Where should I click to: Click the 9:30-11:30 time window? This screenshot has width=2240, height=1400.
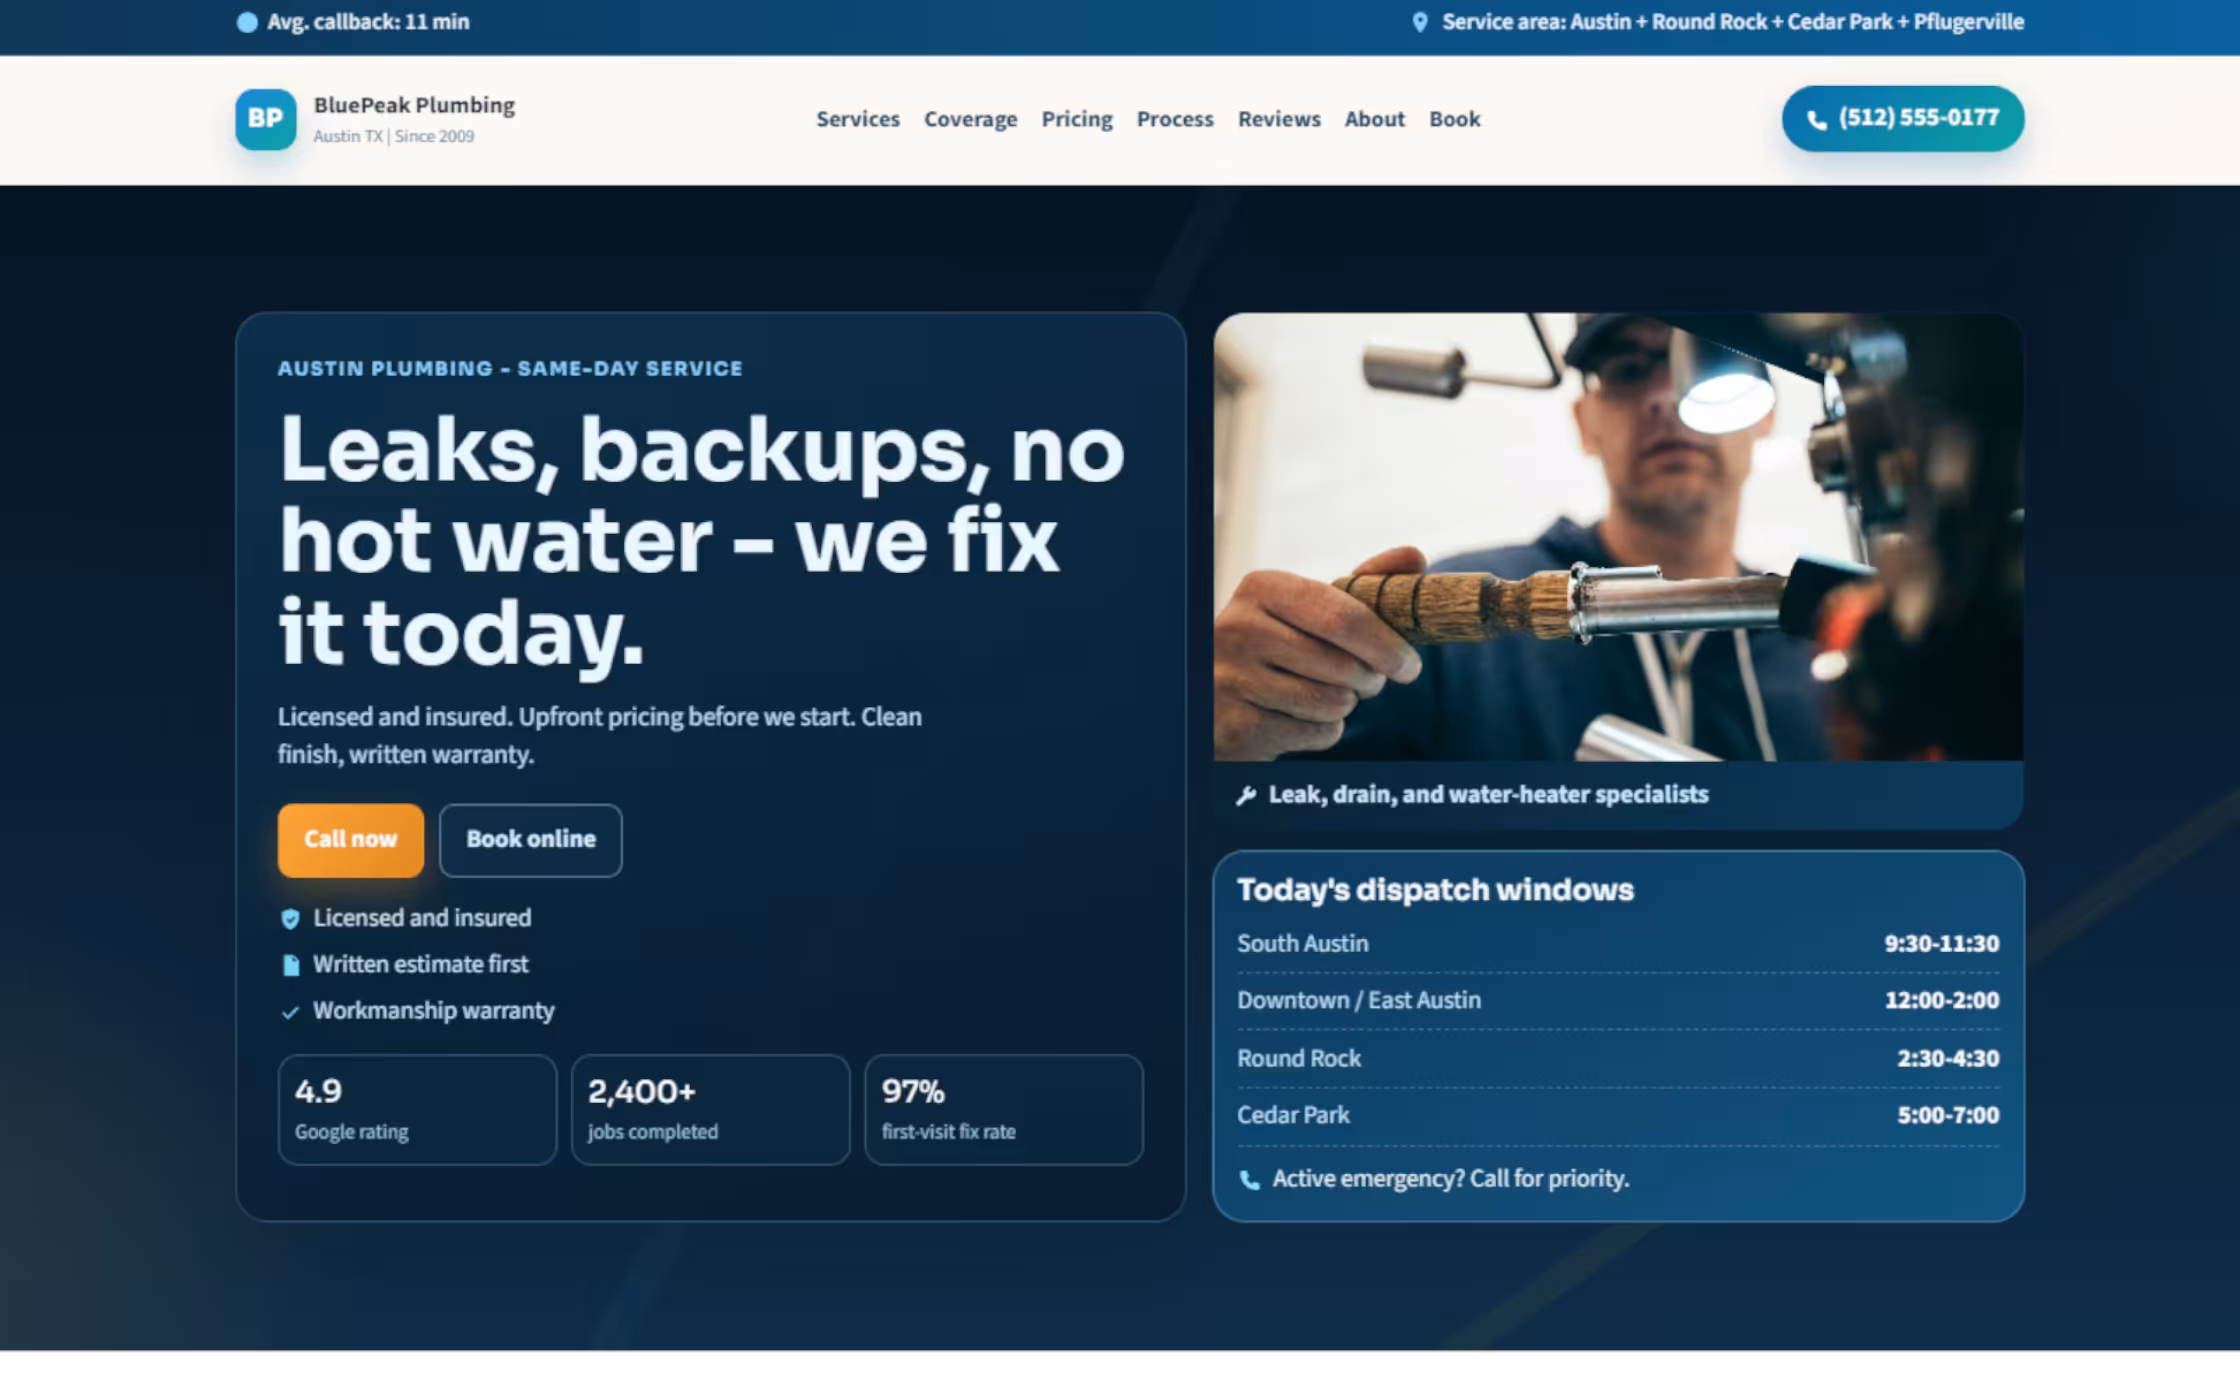coord(1942,944)
